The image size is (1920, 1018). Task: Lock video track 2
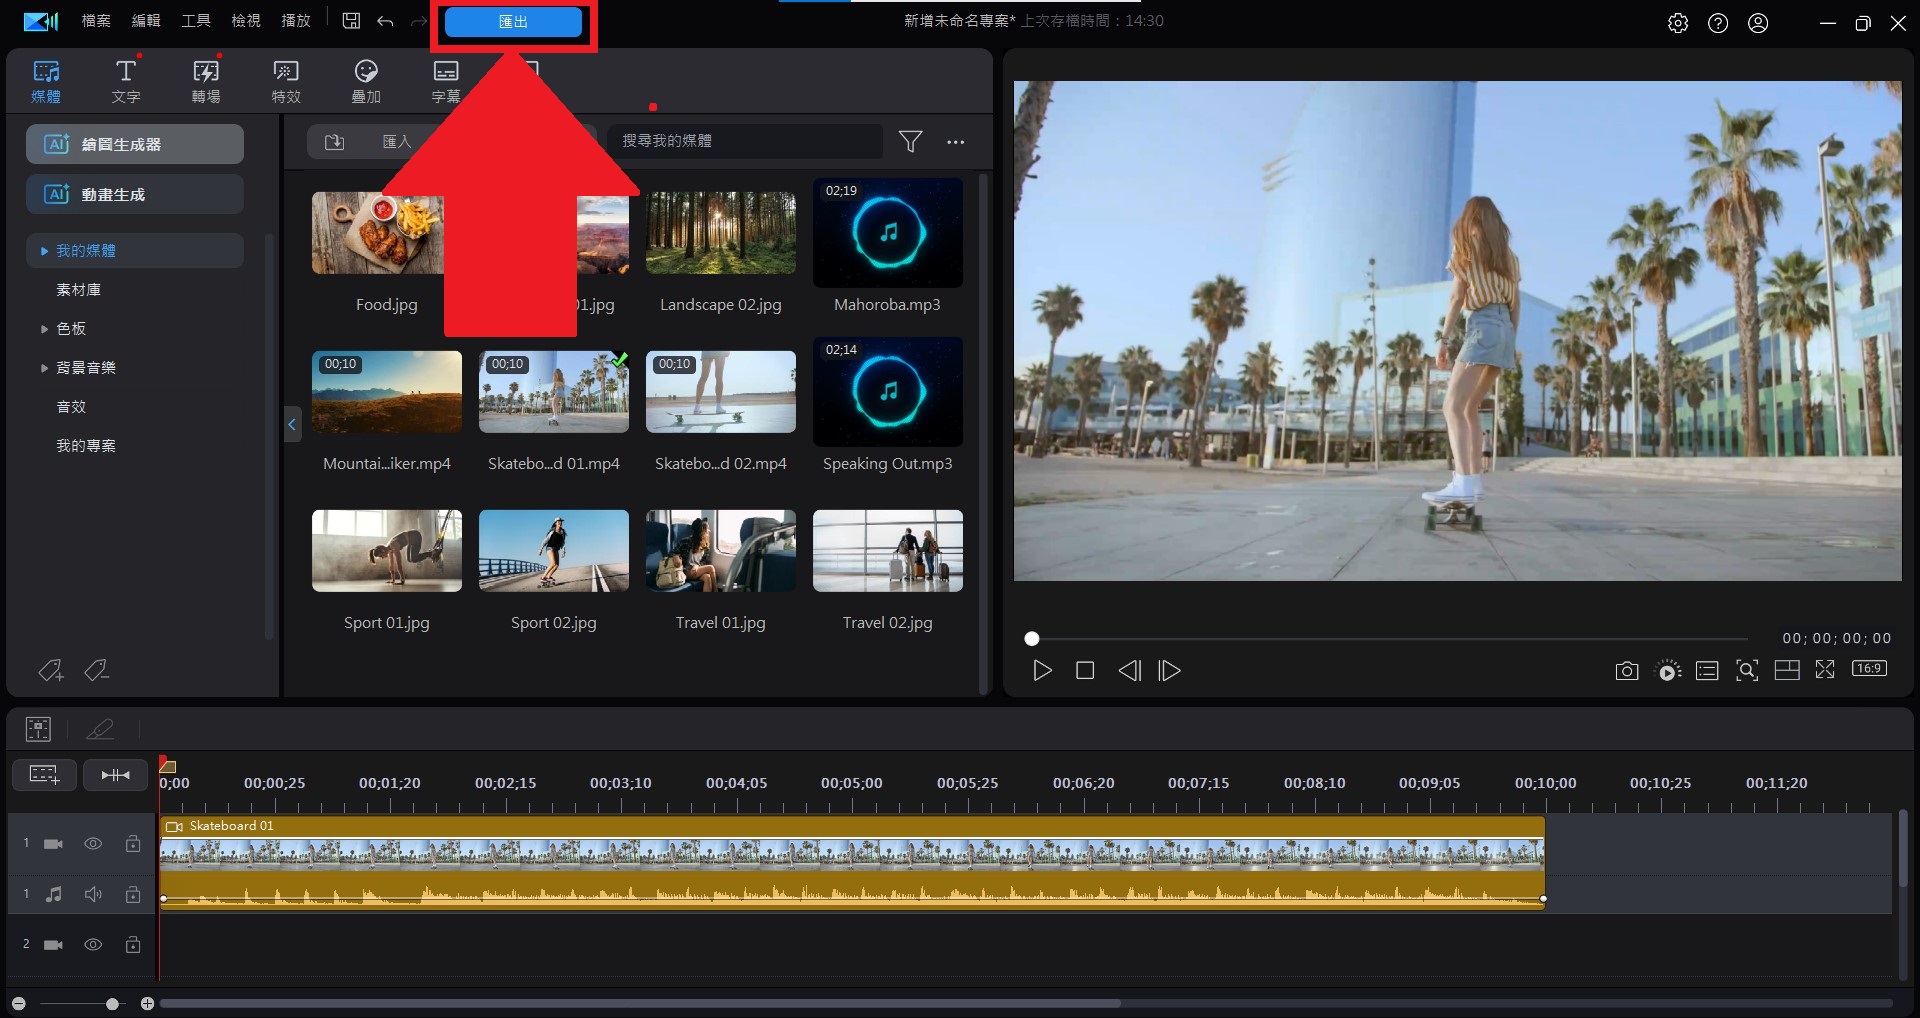[133, 945]
